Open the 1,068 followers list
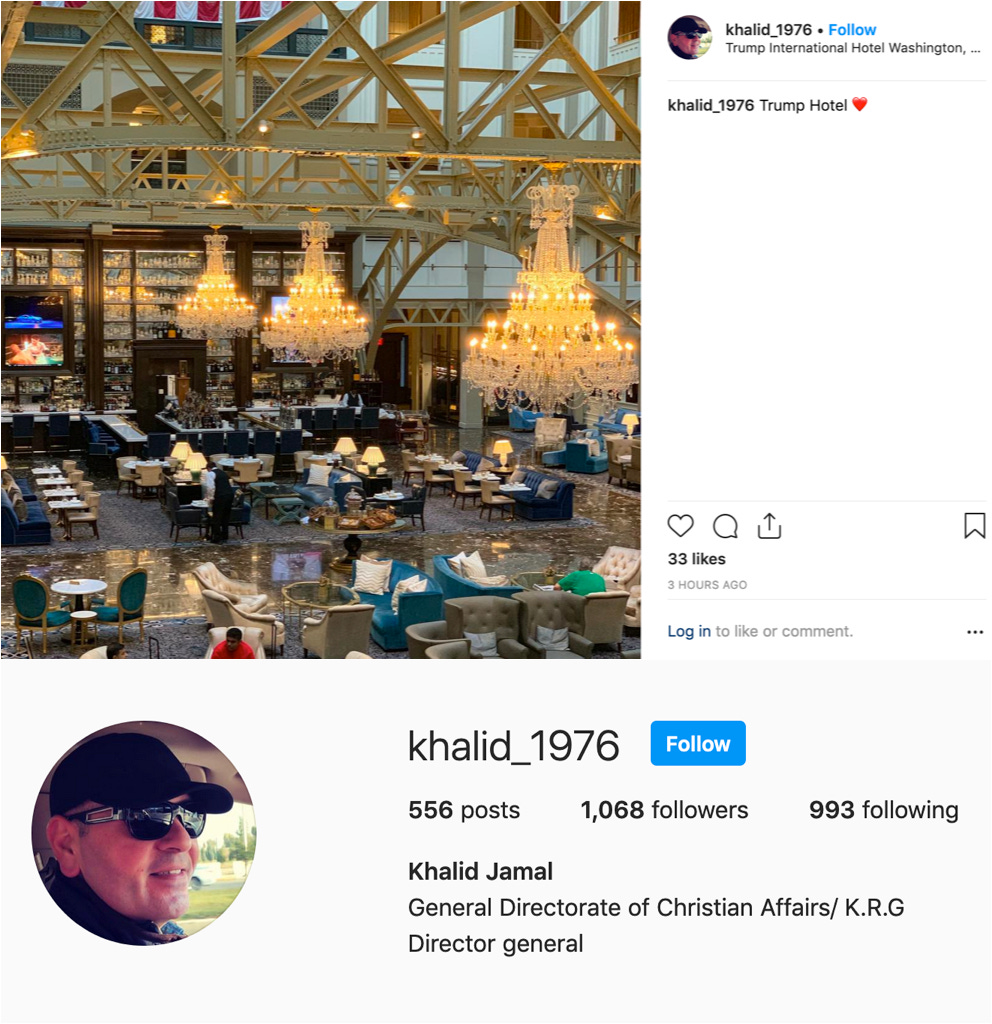Viewport: 992px width, 1024px height. point(664,810)
